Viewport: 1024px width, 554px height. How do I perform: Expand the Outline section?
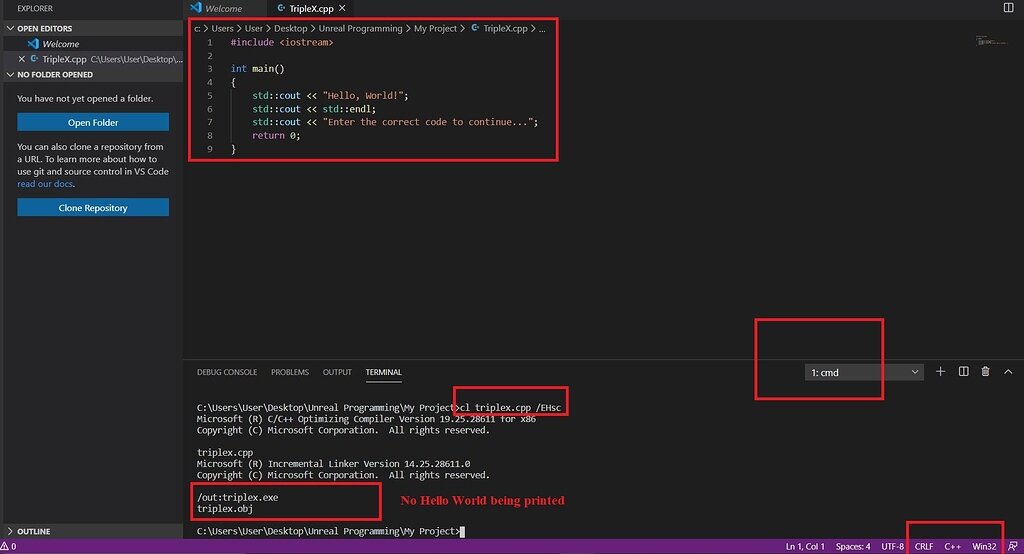(33, 531)
